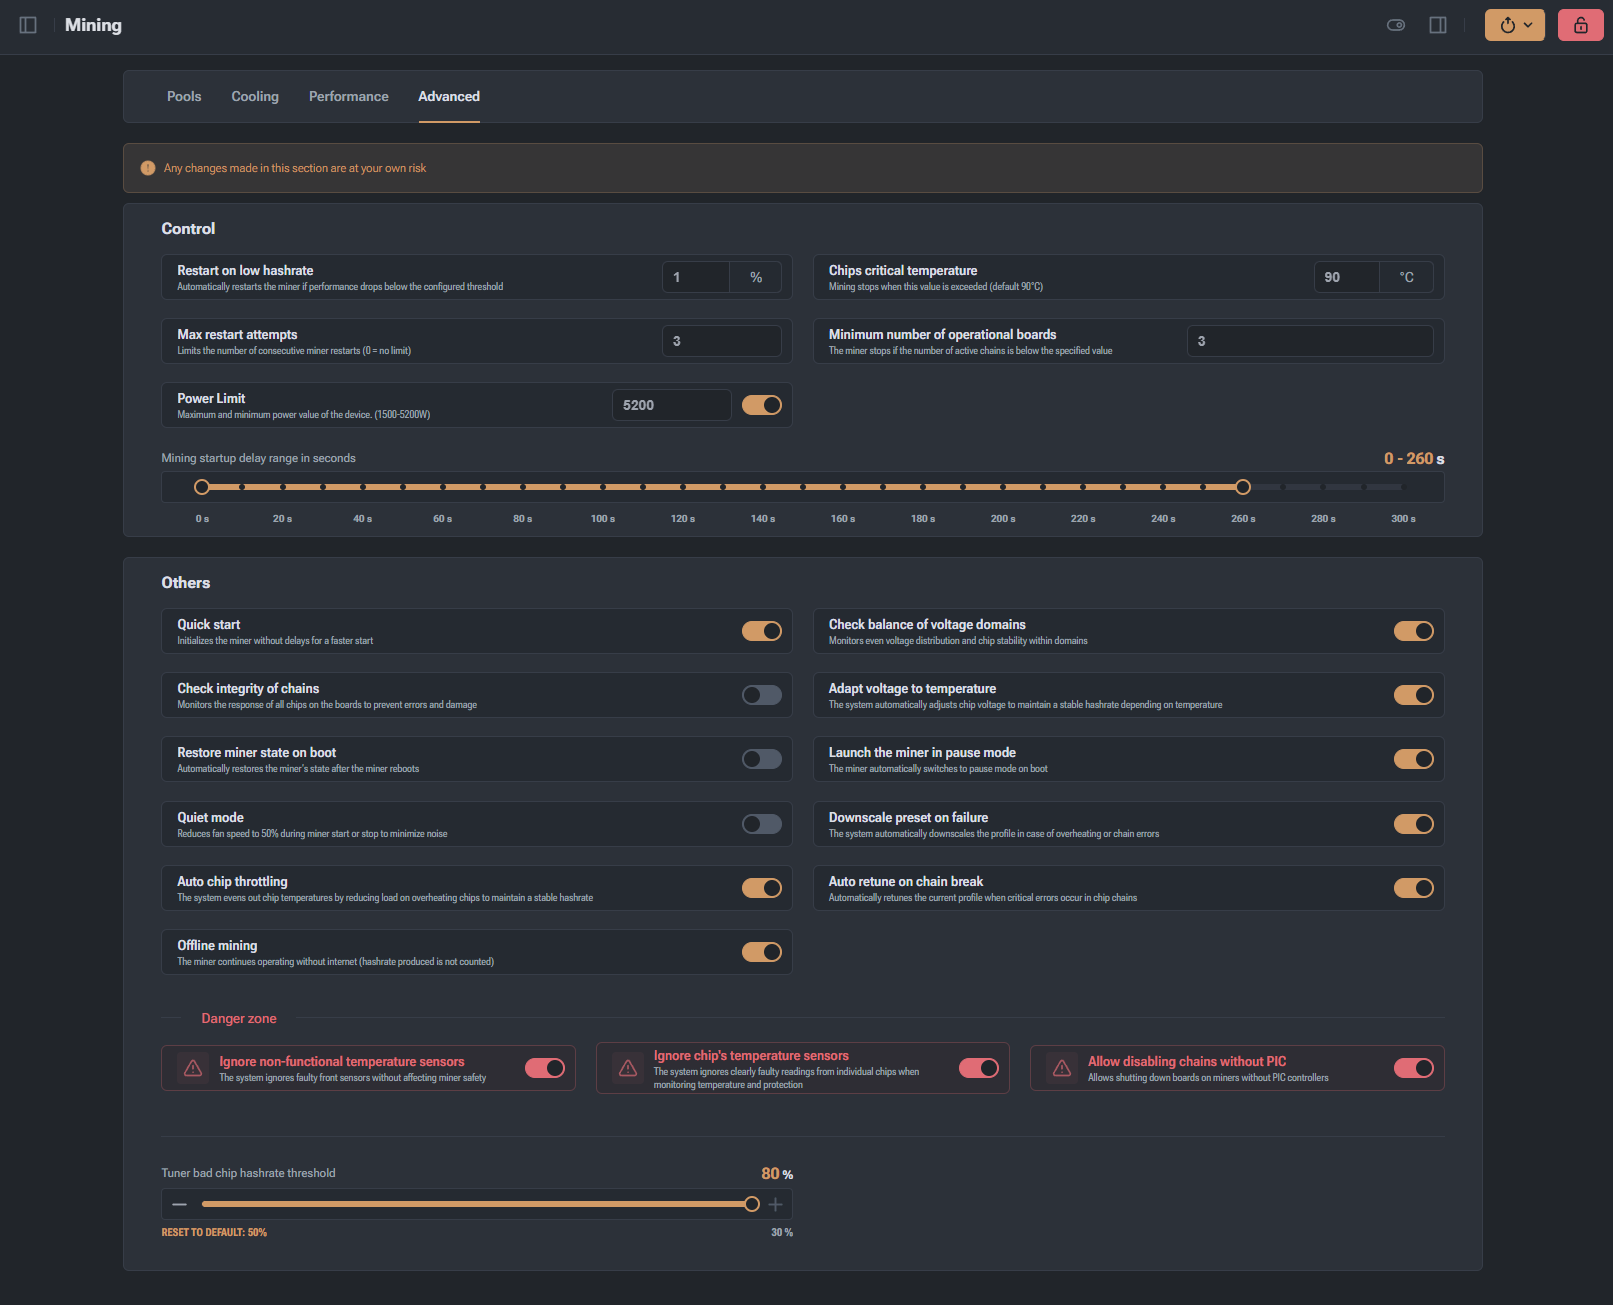Go to the Performance tab
1613x1305 pixels.
pos(349,96)
